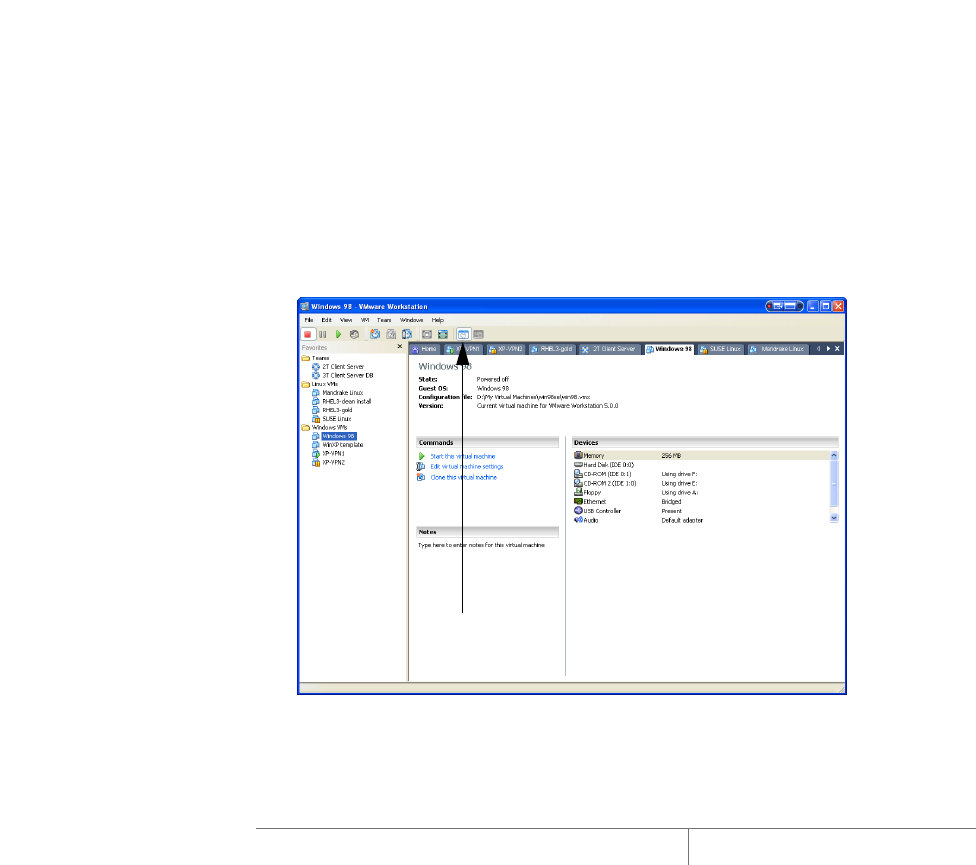Switch to the Home tab

click(425, 349)
